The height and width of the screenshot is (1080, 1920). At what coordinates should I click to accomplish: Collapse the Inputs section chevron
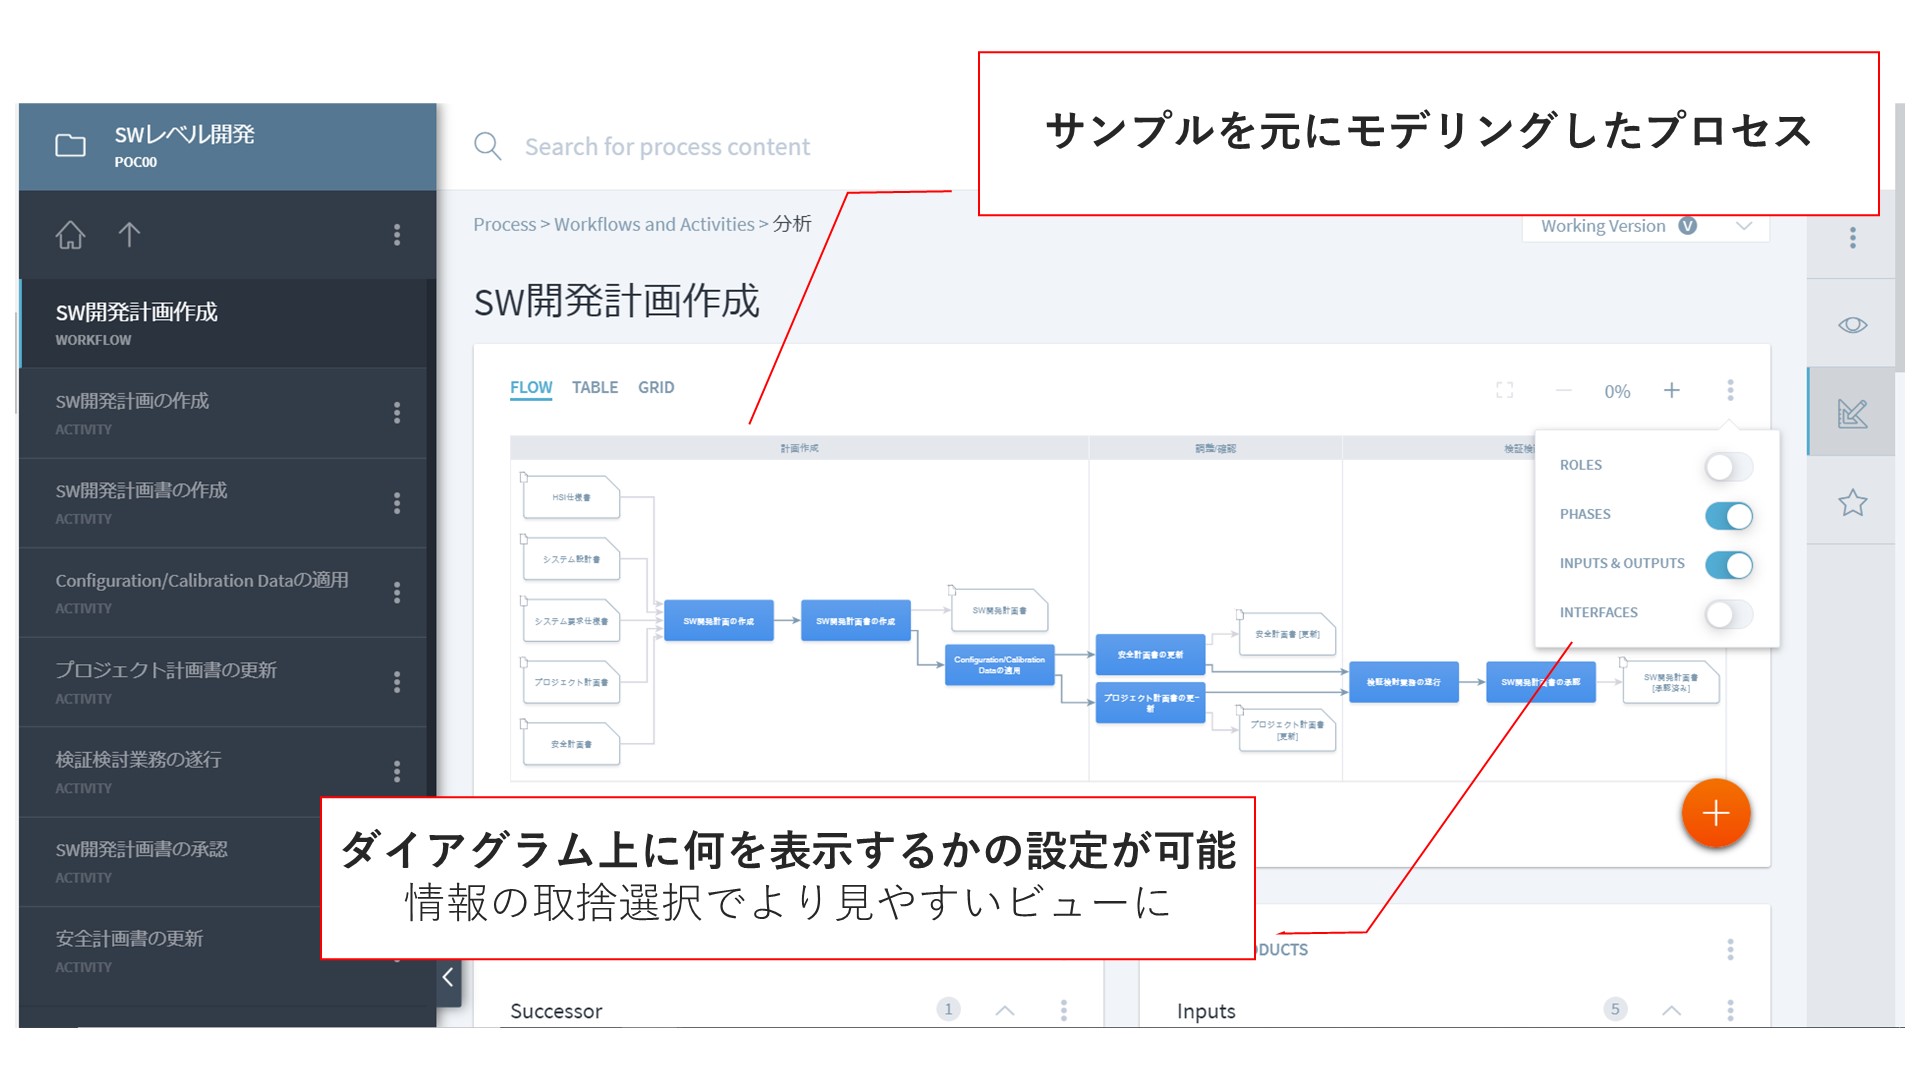pos(1671,1010)
